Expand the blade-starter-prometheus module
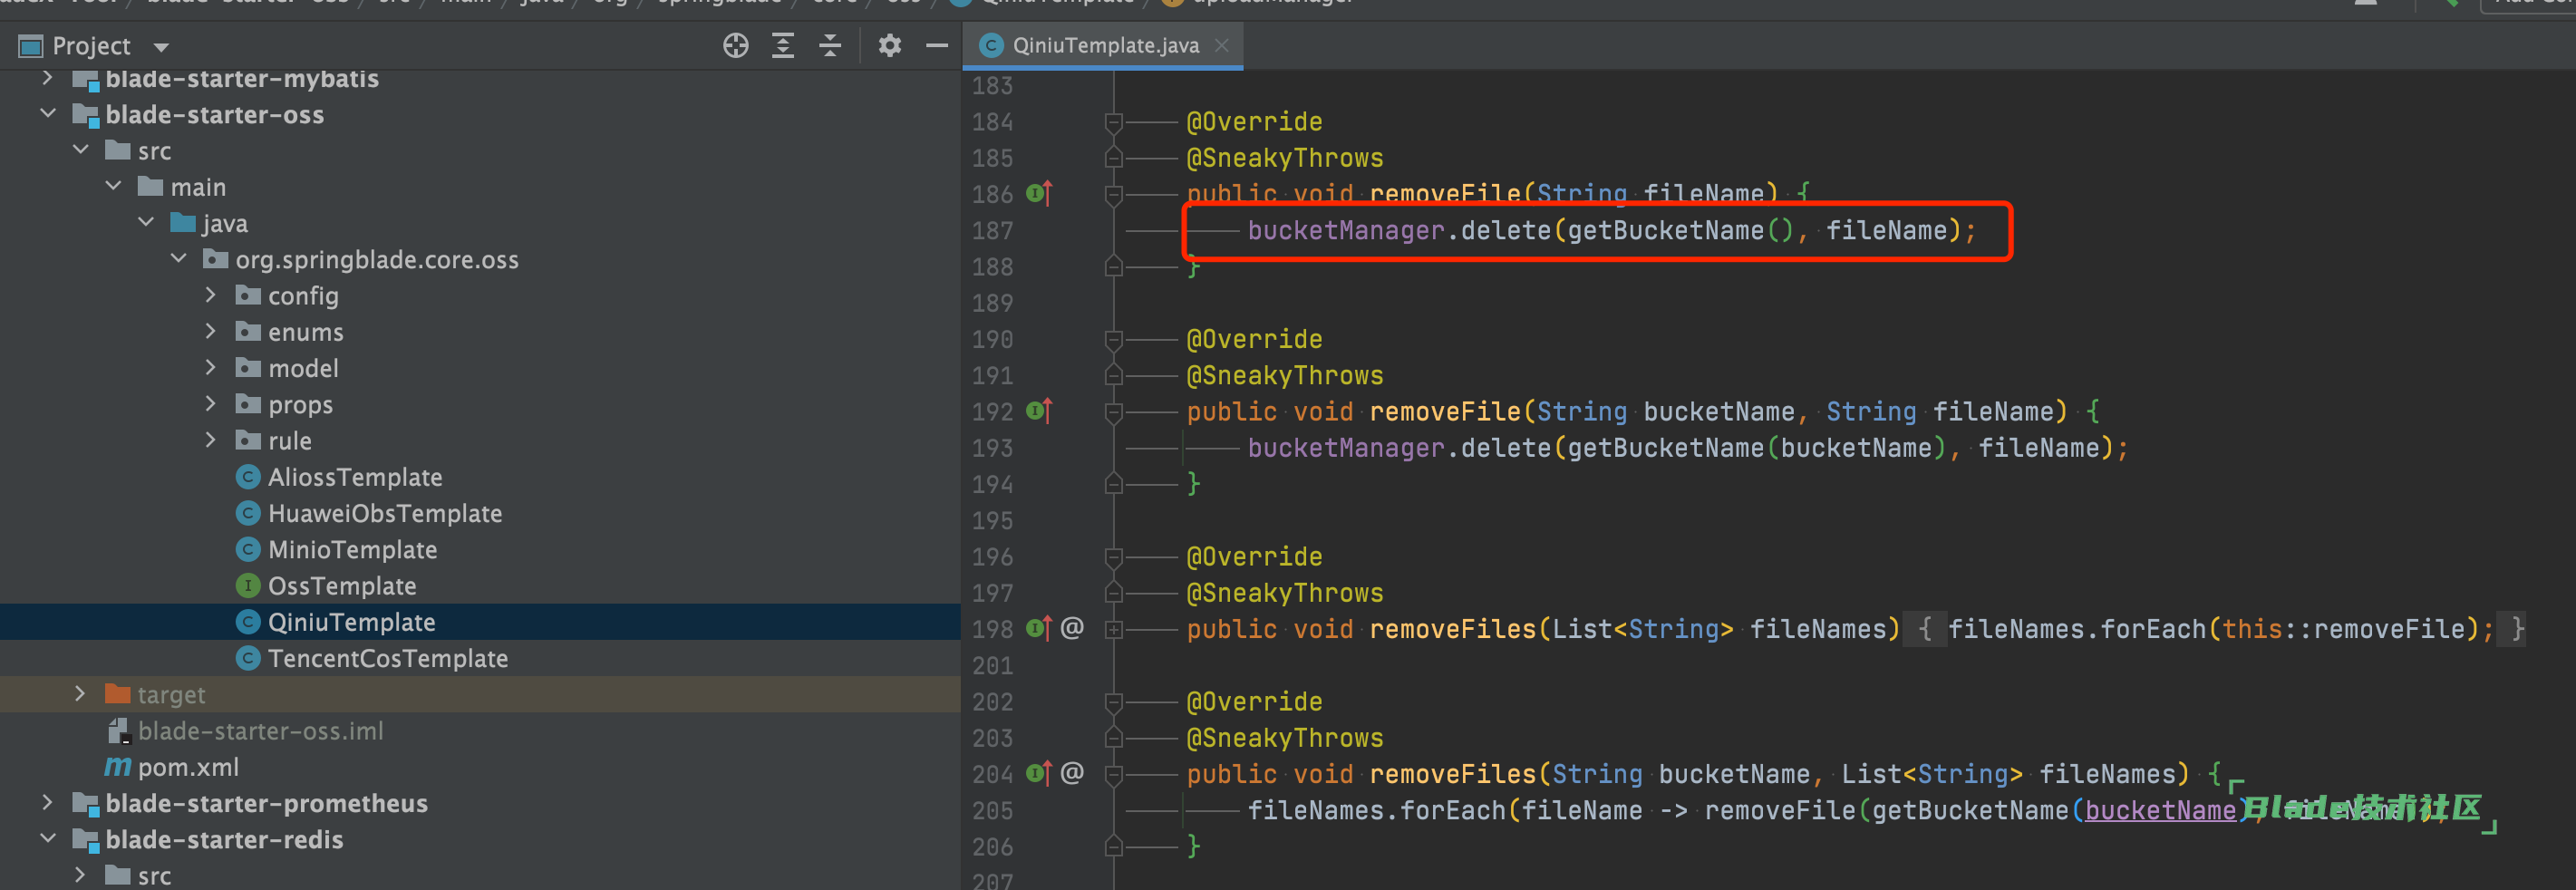The width and height of the screenshot is (2576, 890). 47,803
